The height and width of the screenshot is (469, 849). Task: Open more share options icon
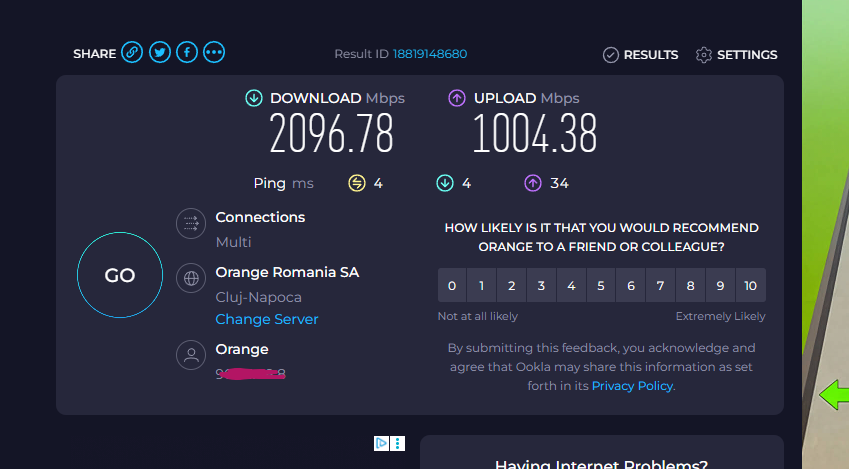point(214,53)
